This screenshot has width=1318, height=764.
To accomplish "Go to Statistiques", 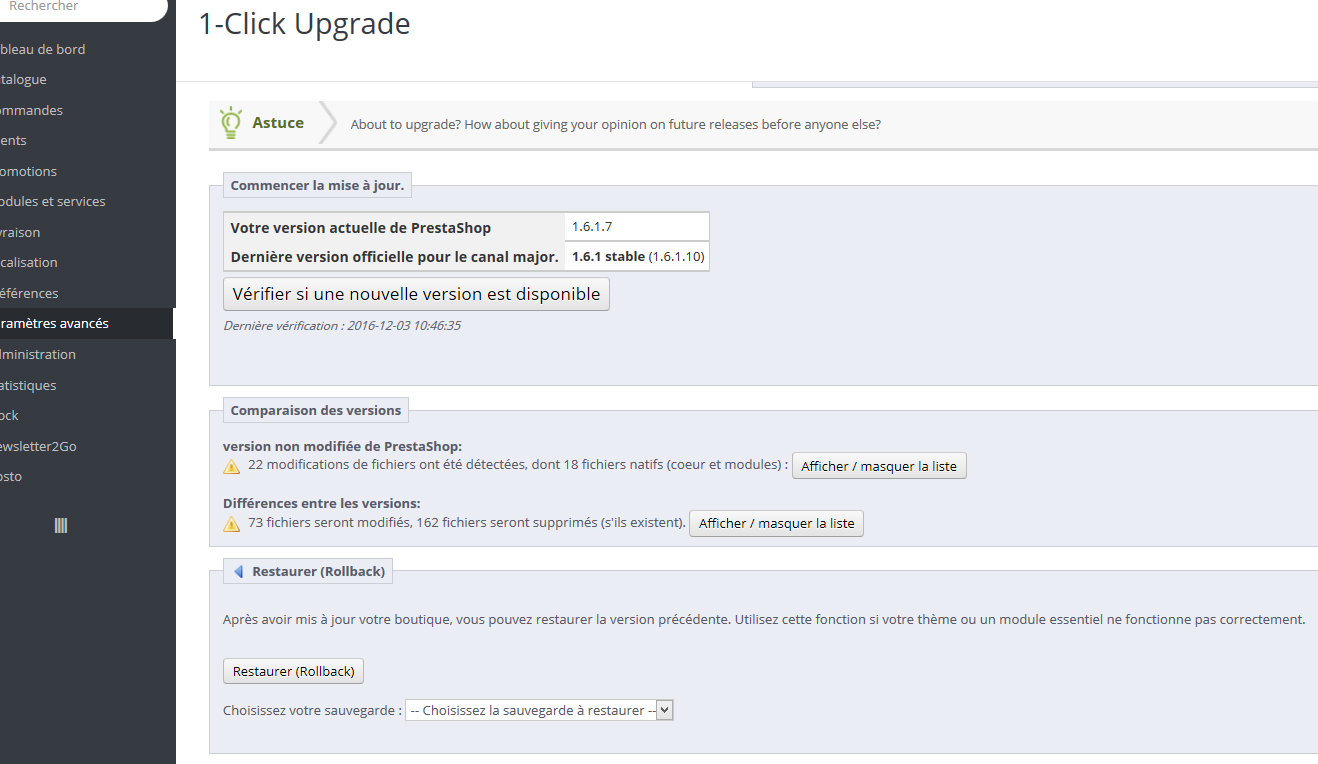I will (x=28, y=385).
